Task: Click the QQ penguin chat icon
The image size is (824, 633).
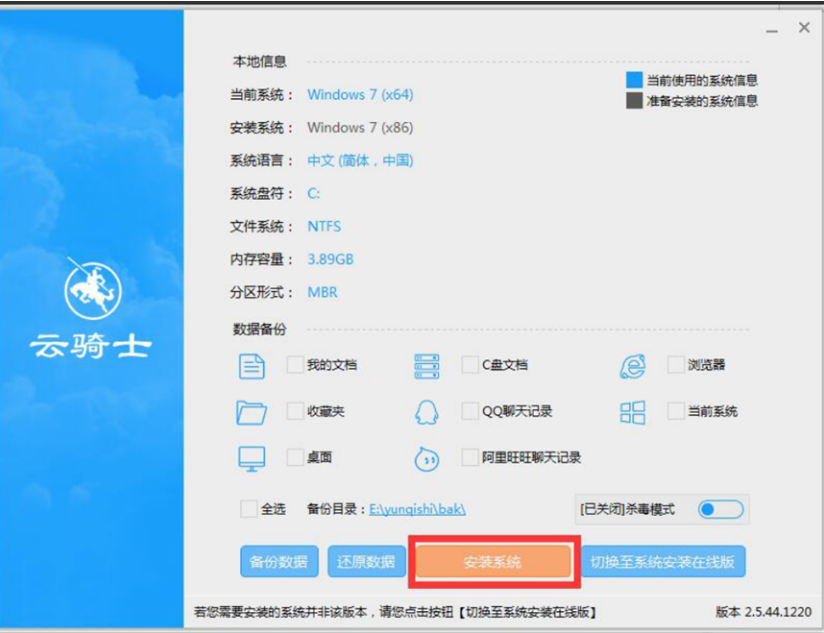Action: (x=426, y=412)
